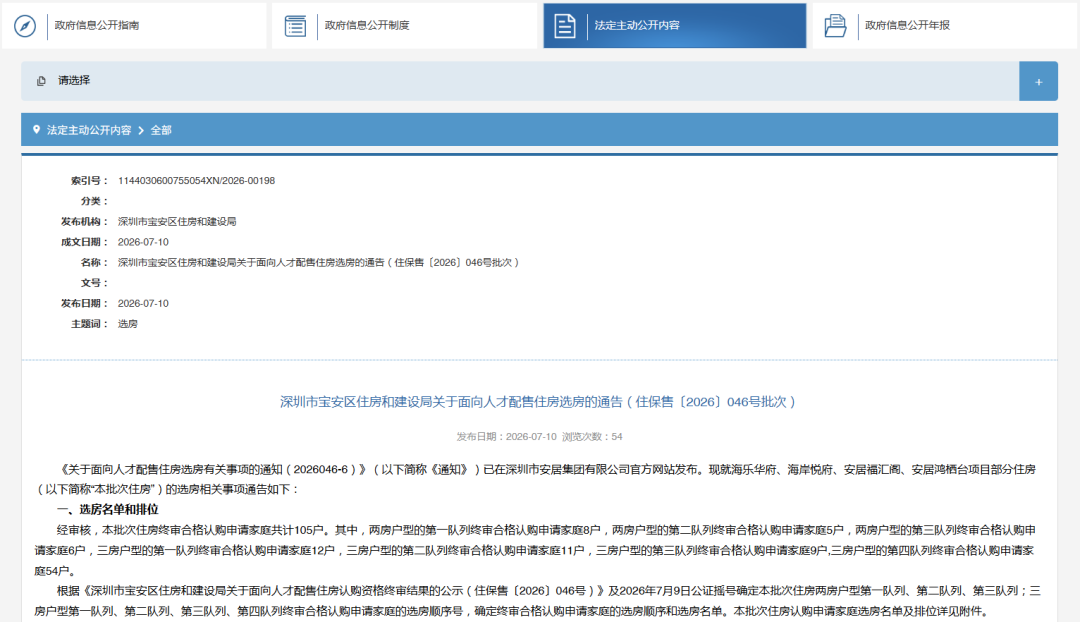This screenshot has width=1080, height=622.
Task: Click the compass icon for 政府信息公开指南
Action: (25, 25)
